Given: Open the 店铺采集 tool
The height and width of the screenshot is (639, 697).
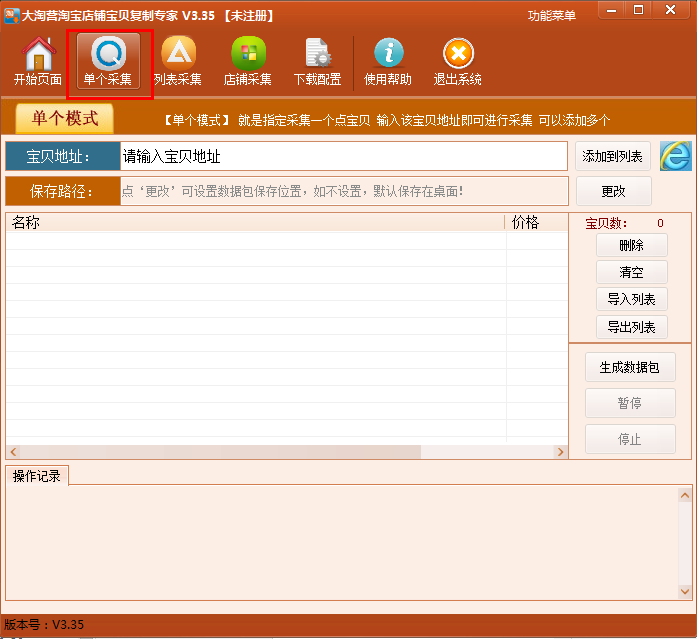Looking at the screenshot, I should click(x=248, y=62).
